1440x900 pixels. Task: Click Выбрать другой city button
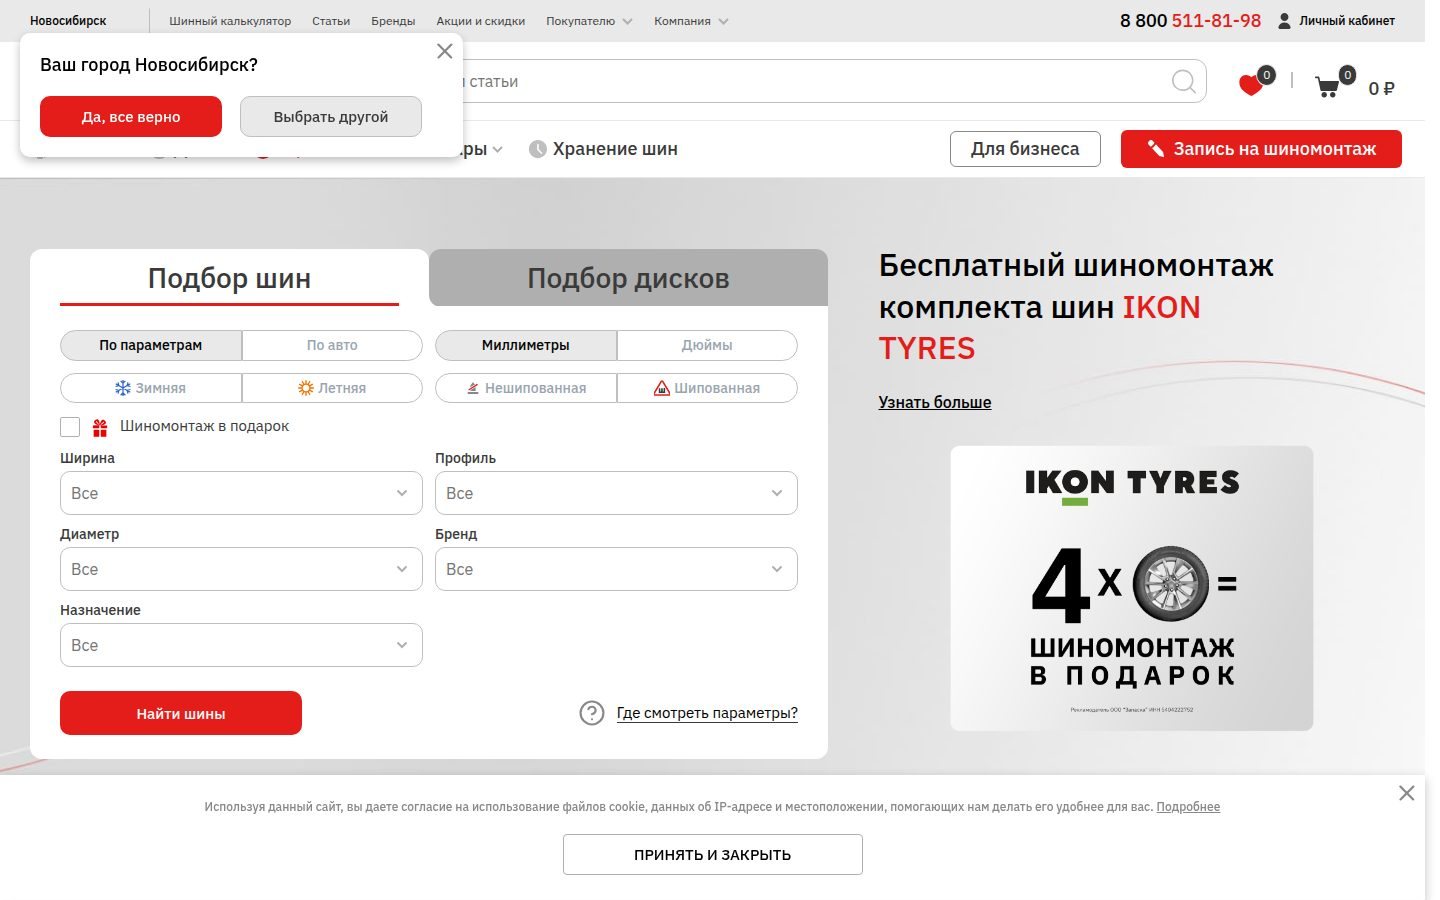point(331,116)
